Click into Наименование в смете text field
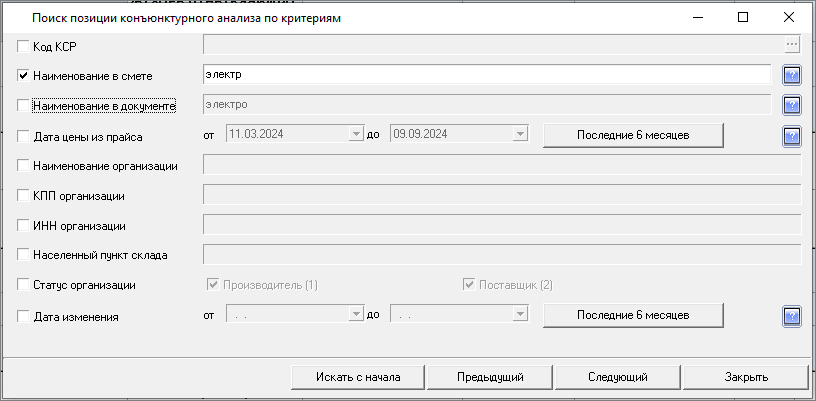This screenshot has width=816, height=401. pos(485,75)
